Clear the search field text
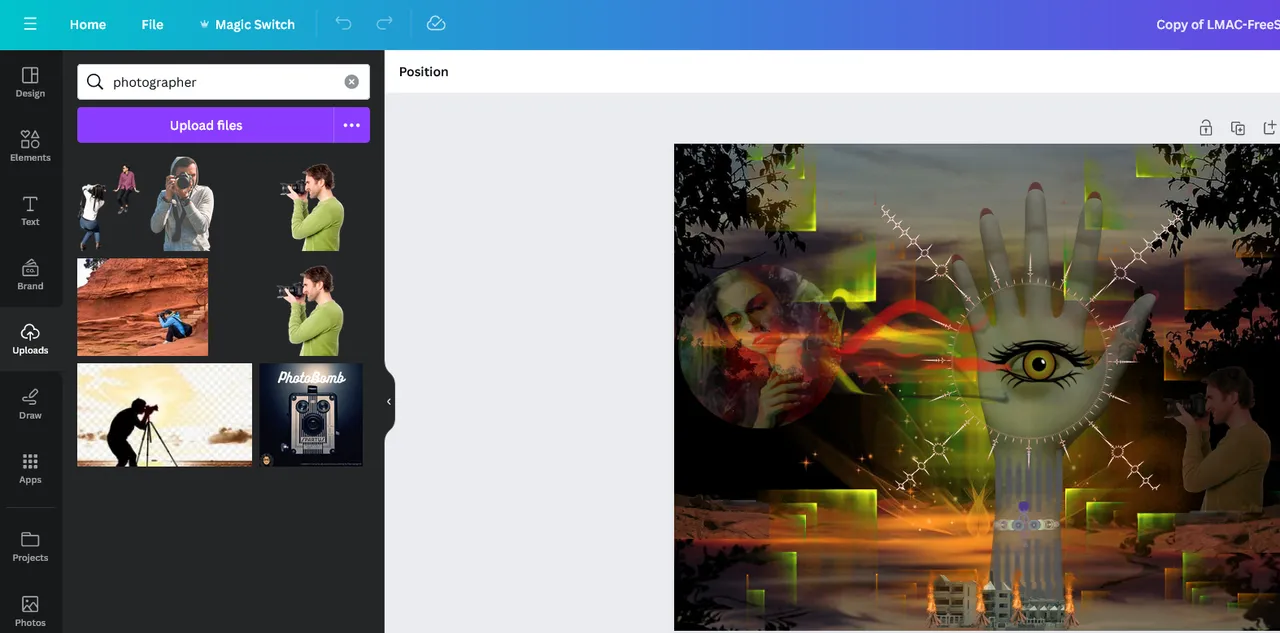The image size is (1280, 633). click(x=352, y=82)
